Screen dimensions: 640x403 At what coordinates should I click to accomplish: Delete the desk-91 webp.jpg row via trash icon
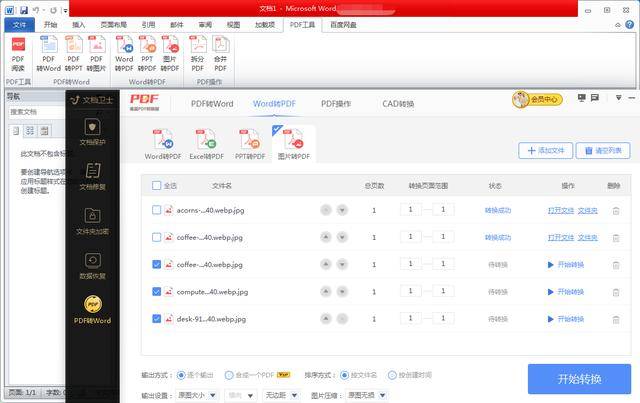(616, 319)
